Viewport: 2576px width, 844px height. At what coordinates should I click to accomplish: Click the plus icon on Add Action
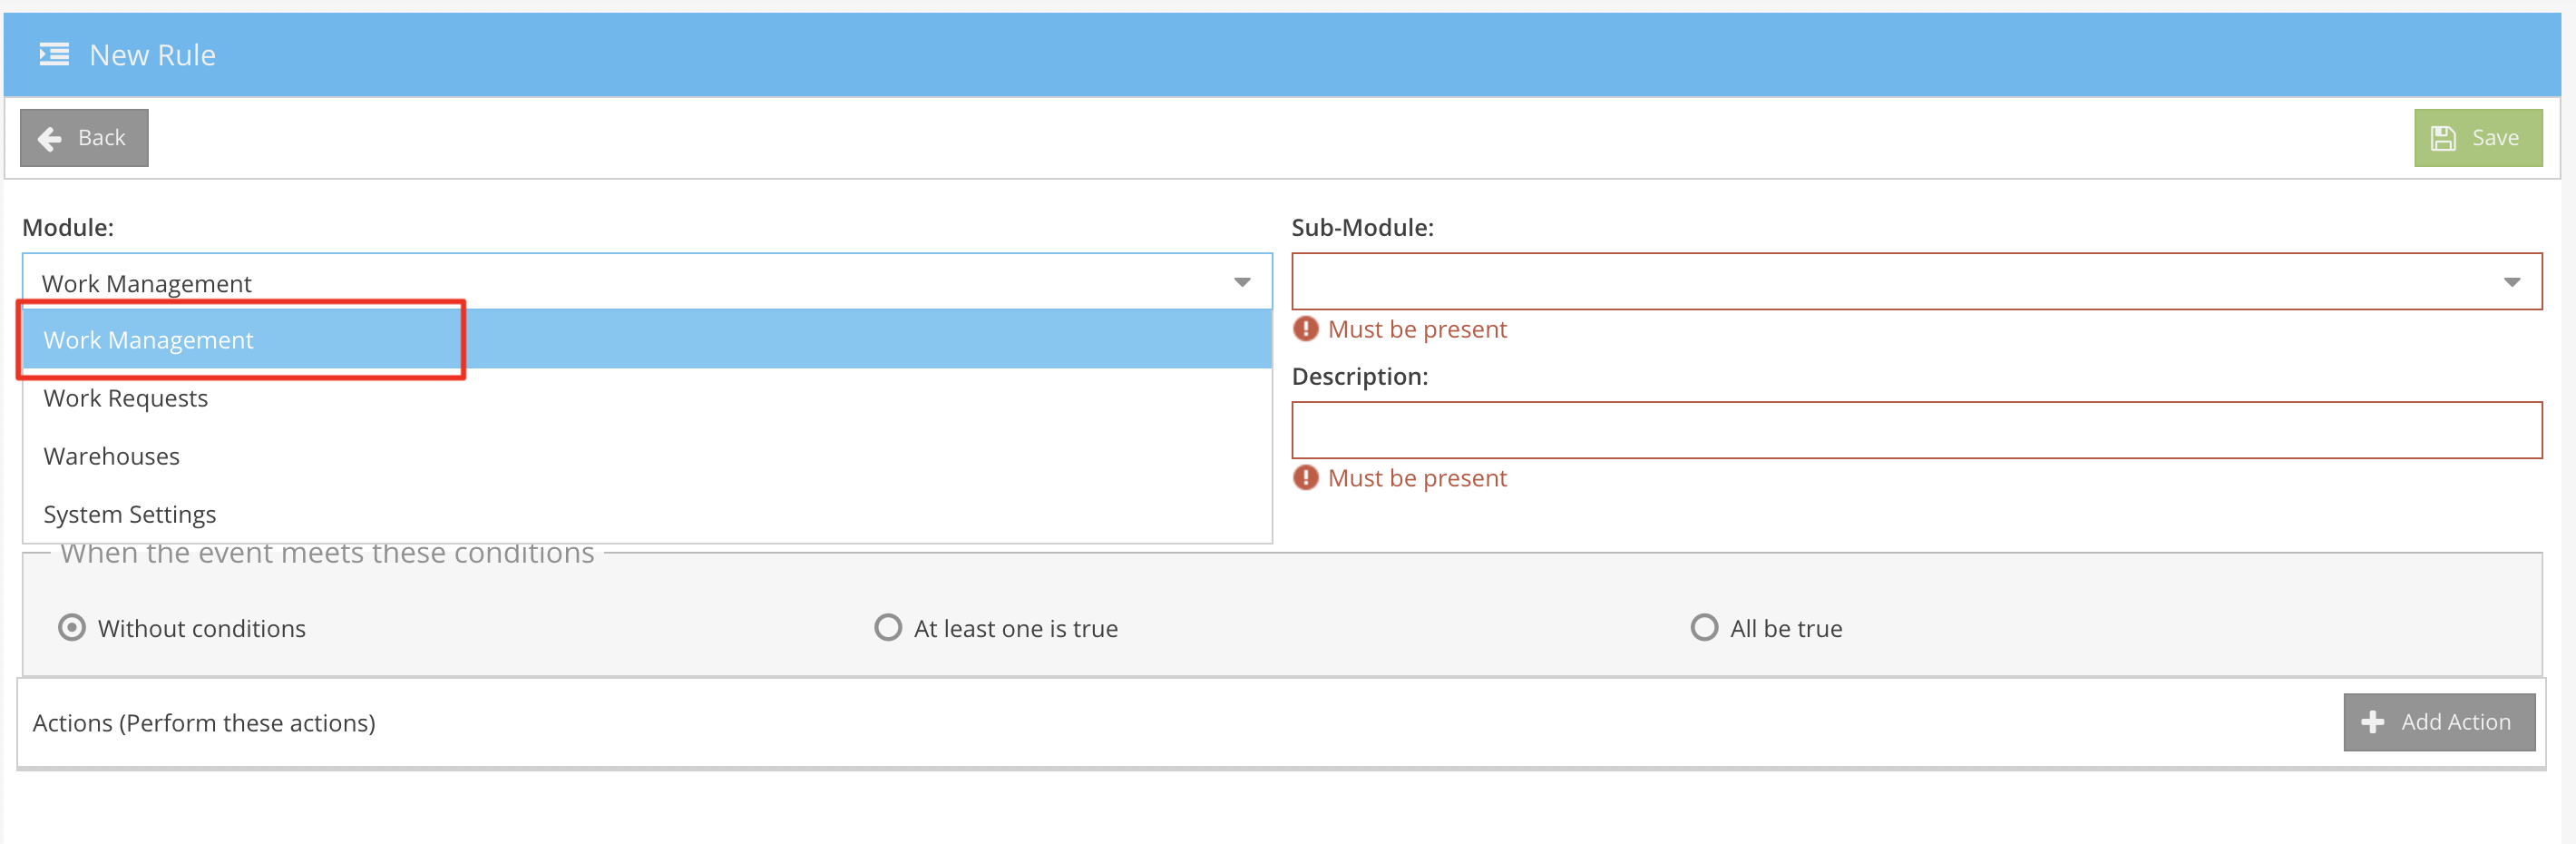pos(2372,722)
